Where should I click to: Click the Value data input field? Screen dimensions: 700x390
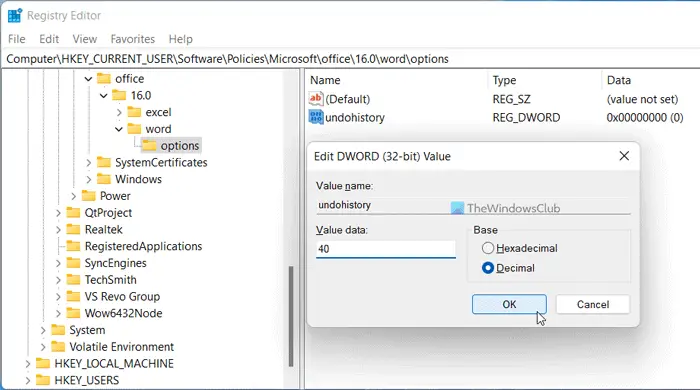click(x=386, y=249)
